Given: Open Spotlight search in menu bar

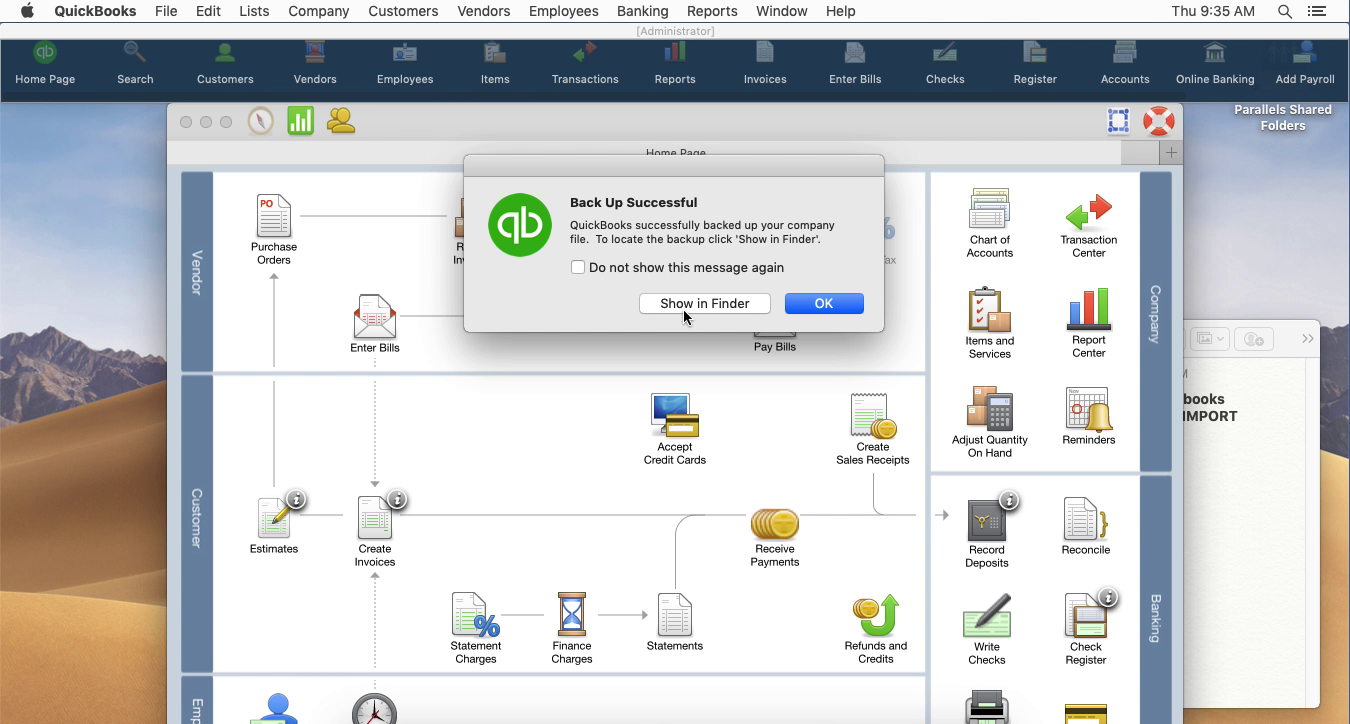Looking at the screenshot, I should click(1285, 11).
